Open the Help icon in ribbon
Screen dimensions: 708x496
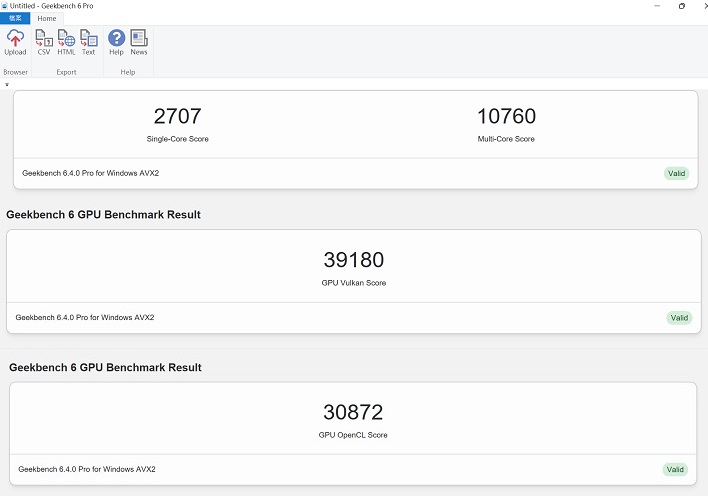pos(116,42)
